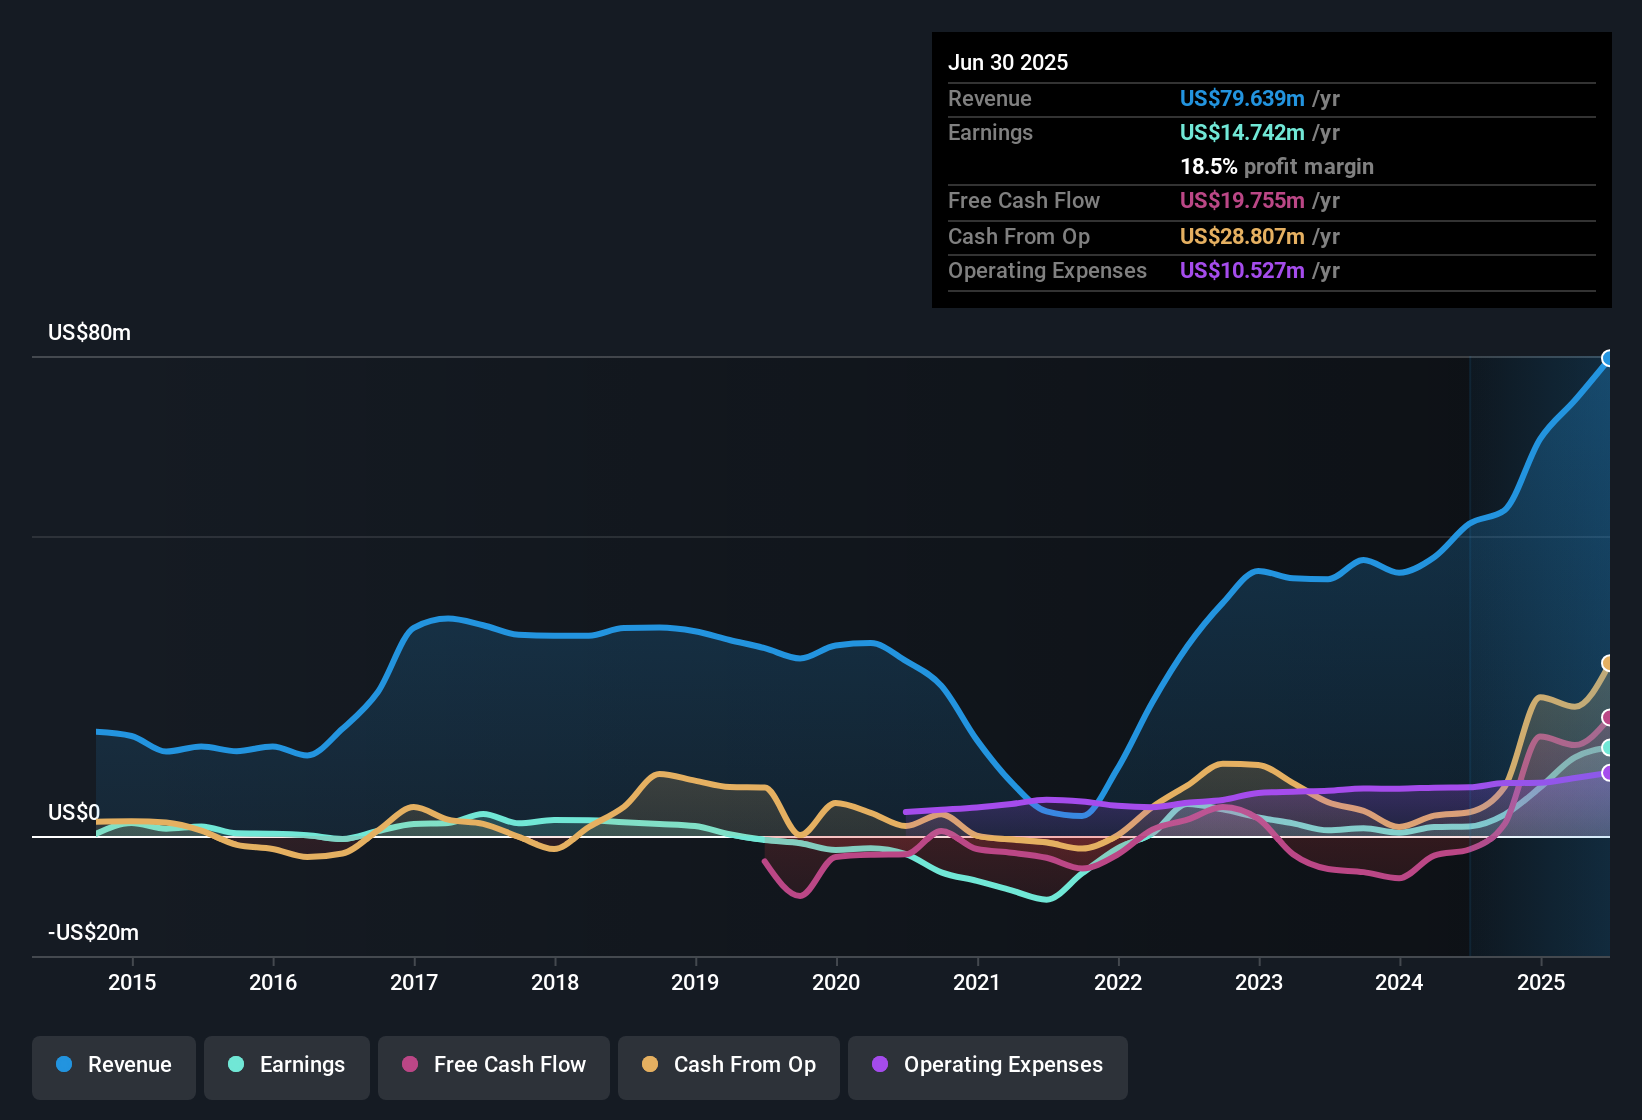1642x1120 pixels.
Task: Hide the Operating Expenses series
Action: point(988,1066)
